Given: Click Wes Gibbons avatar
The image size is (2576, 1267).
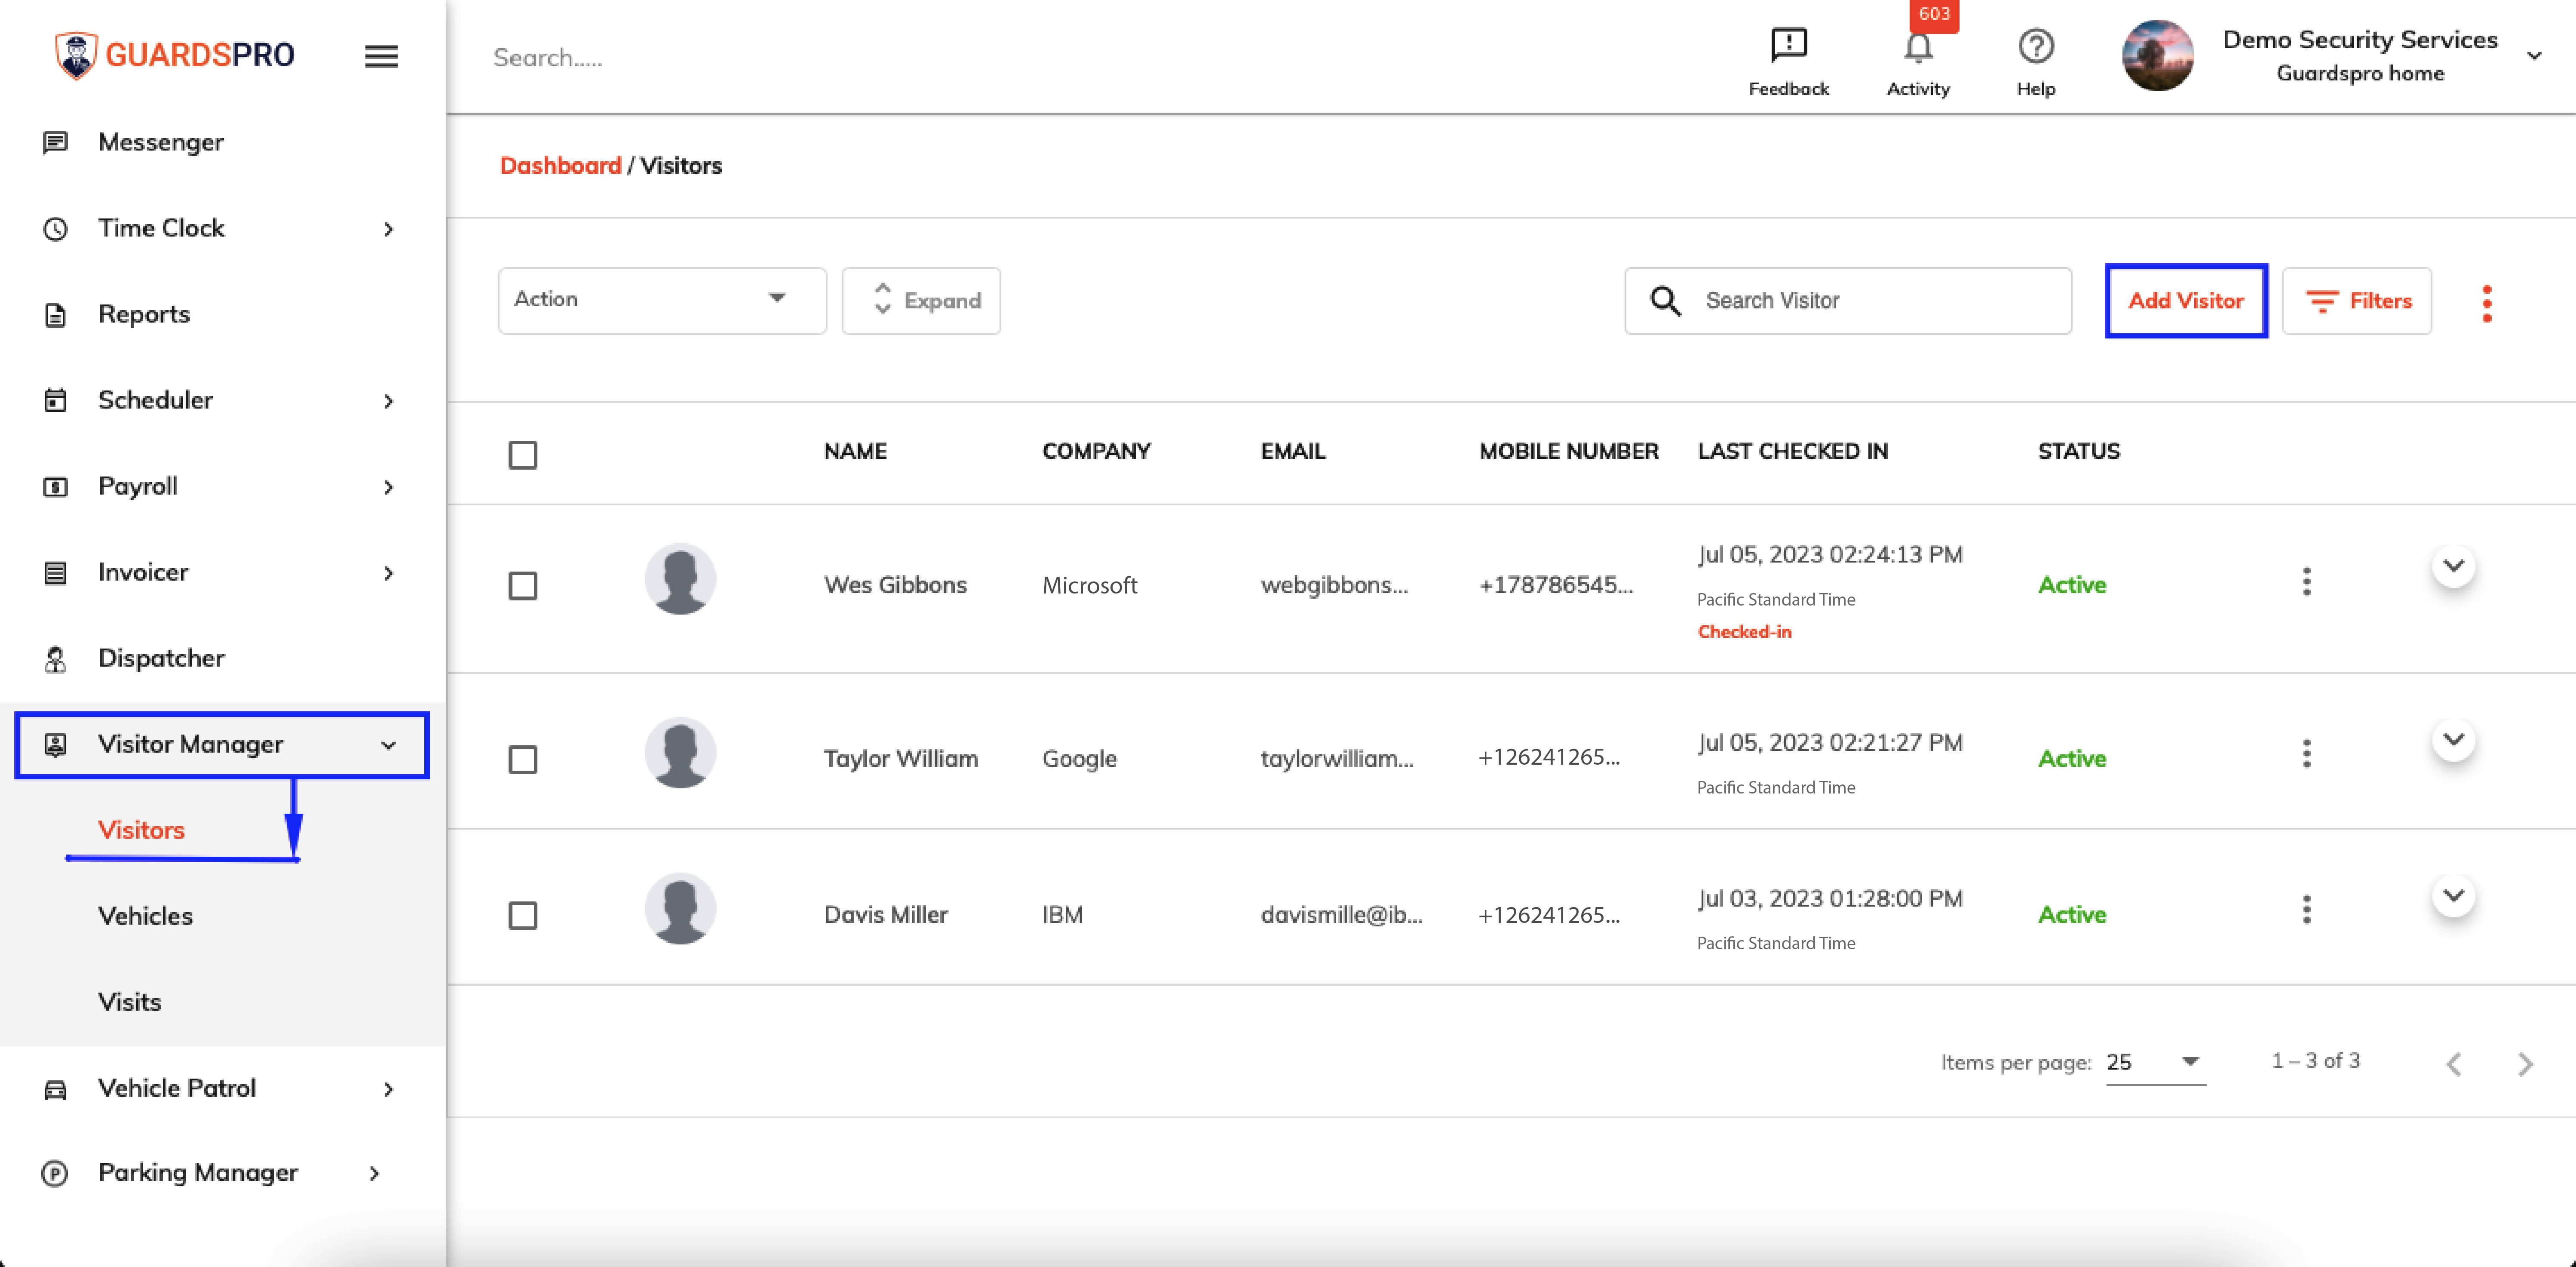Looking at the screenshot, I should 680,579.
